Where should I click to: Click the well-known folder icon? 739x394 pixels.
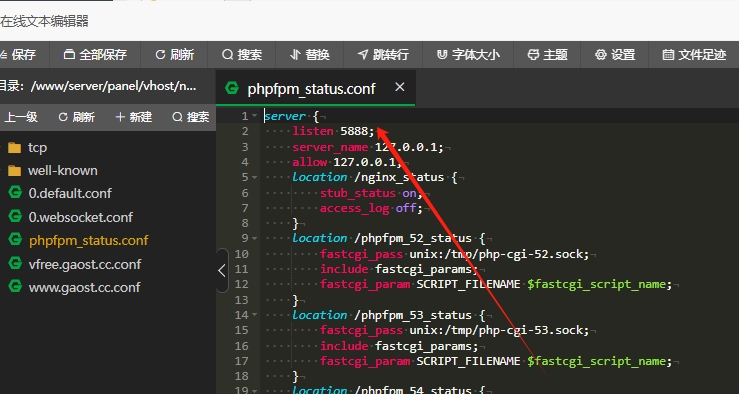pyautogui.click(x=15, y=171)
